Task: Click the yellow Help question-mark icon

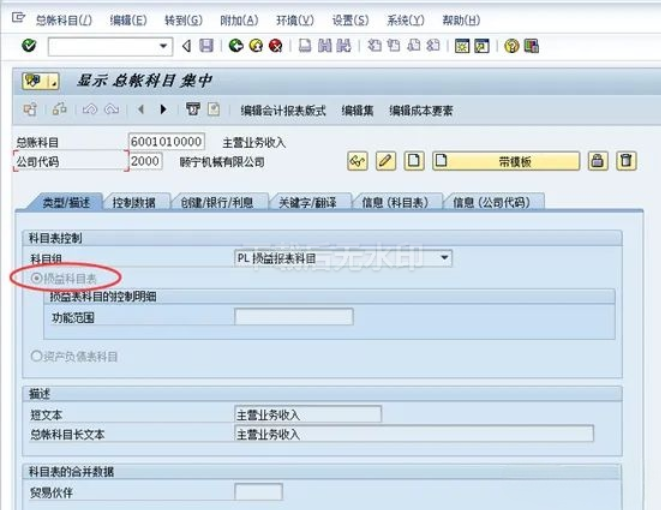Action: tap(511, 46)
